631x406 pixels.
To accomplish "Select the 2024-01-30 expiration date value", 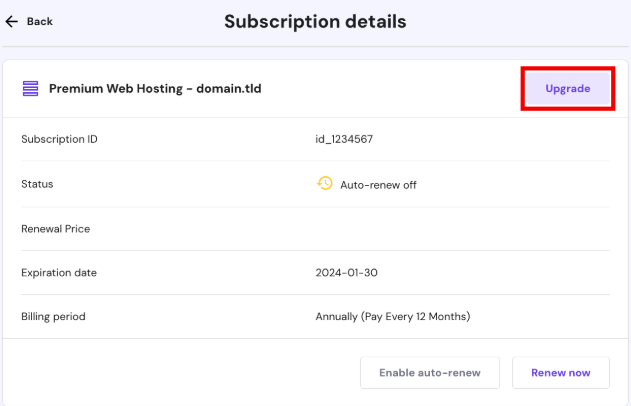I will tap(346, 272).
